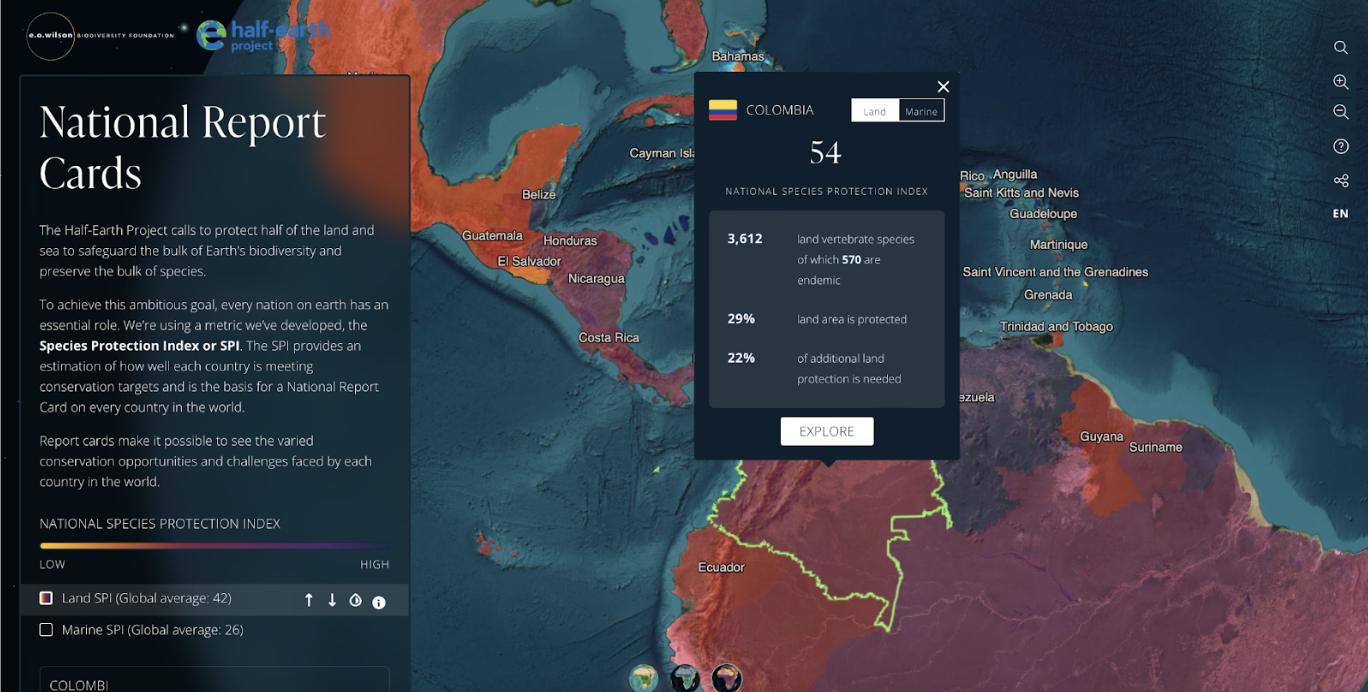
Task: Click the country search field showing COLOMBI
Action: [x=214, y=681]
